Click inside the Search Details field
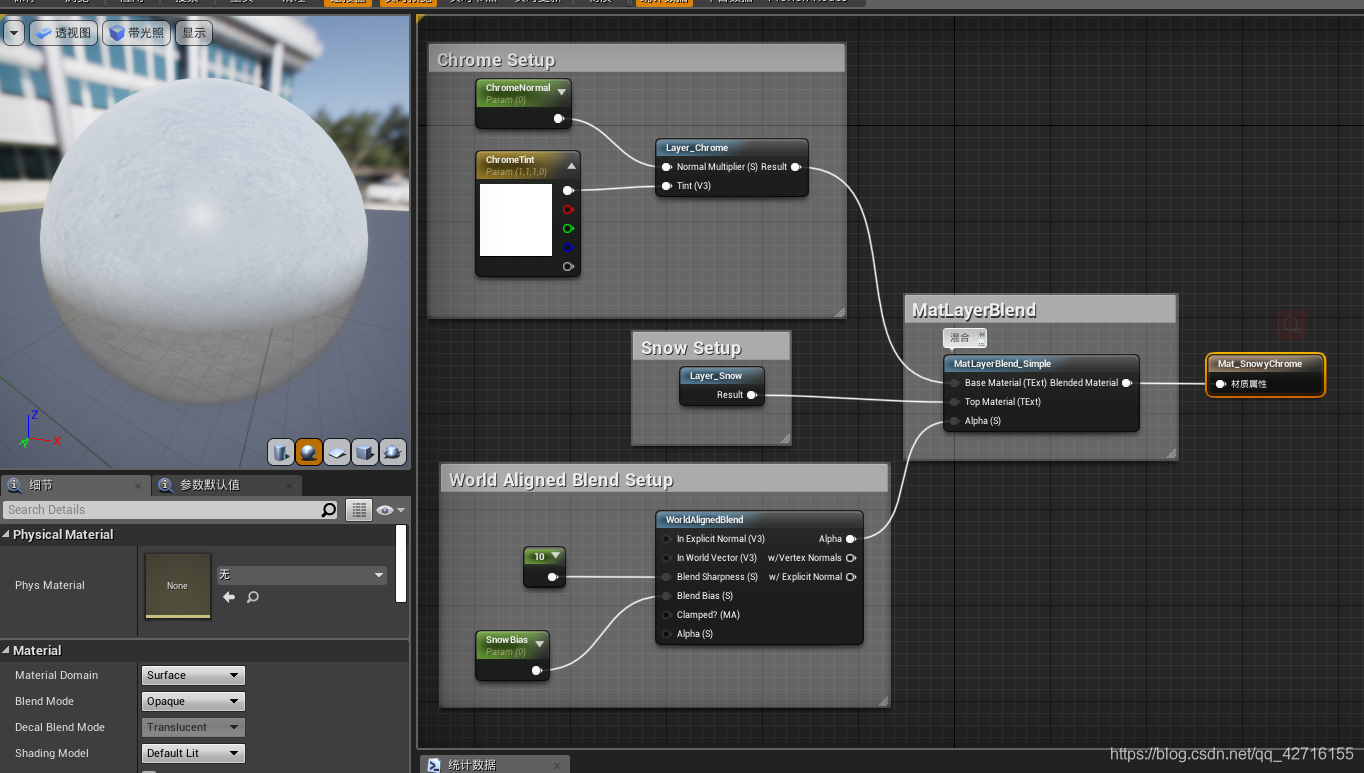 [x=160, y=510]
